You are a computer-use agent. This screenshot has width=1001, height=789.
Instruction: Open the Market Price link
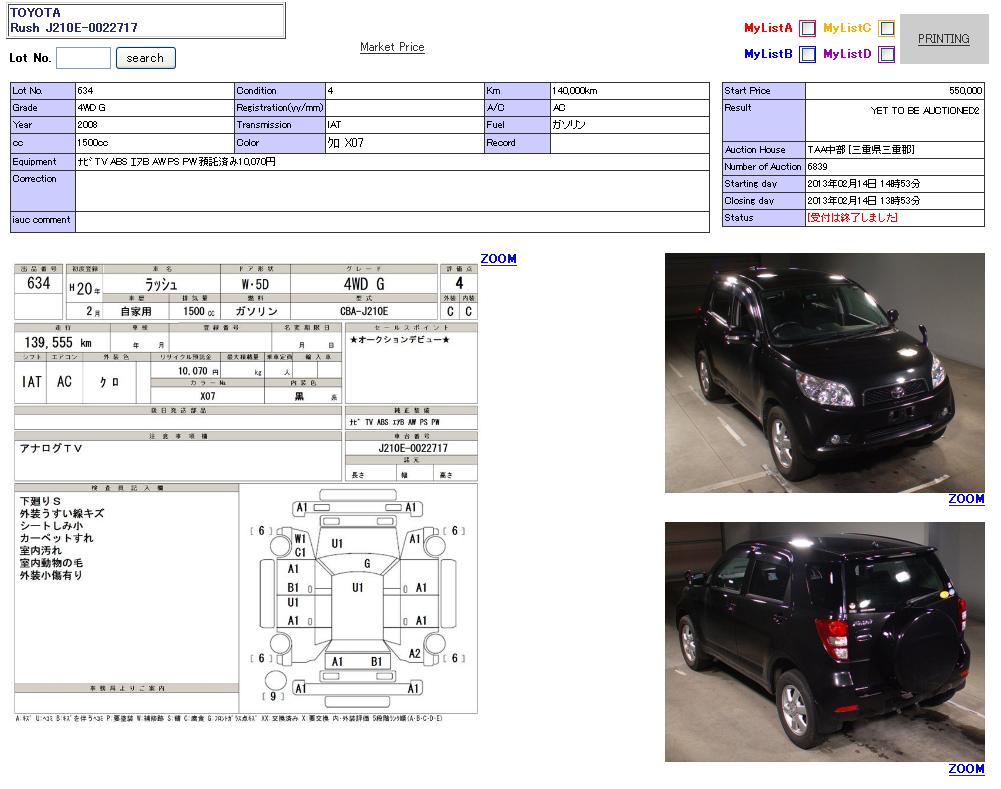(x=392, y=47)
